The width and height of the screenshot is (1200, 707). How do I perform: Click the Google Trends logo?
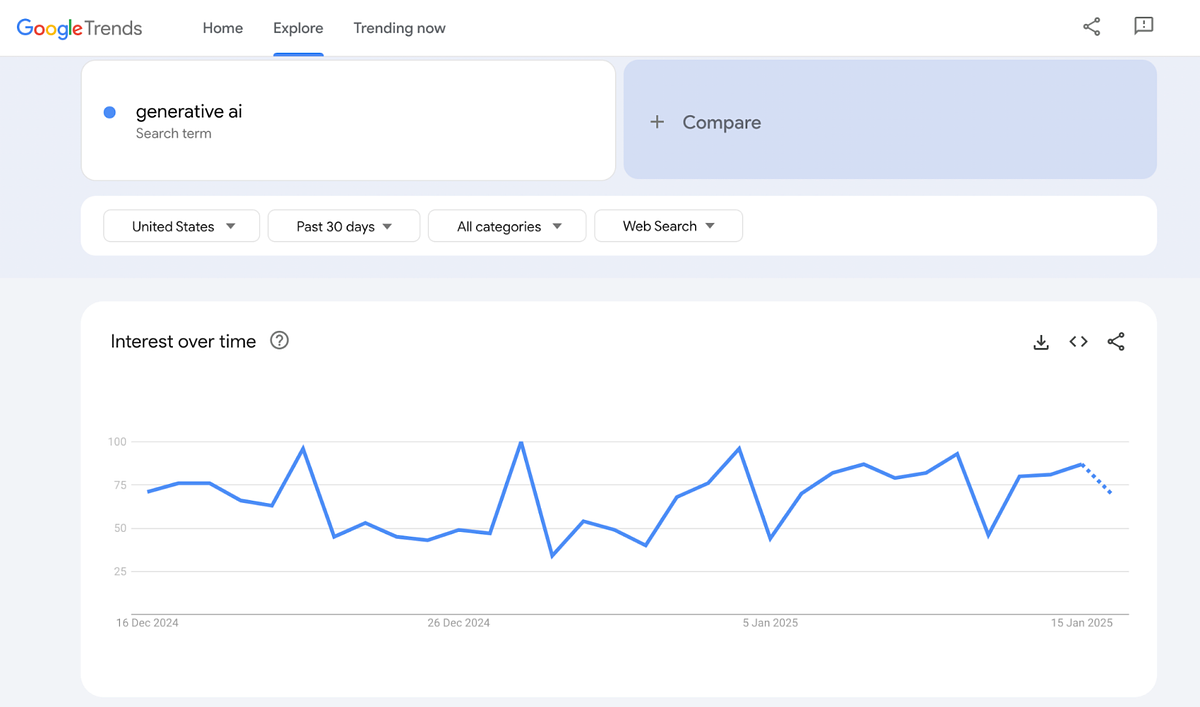pyautogui.click(x=80, y=28)
